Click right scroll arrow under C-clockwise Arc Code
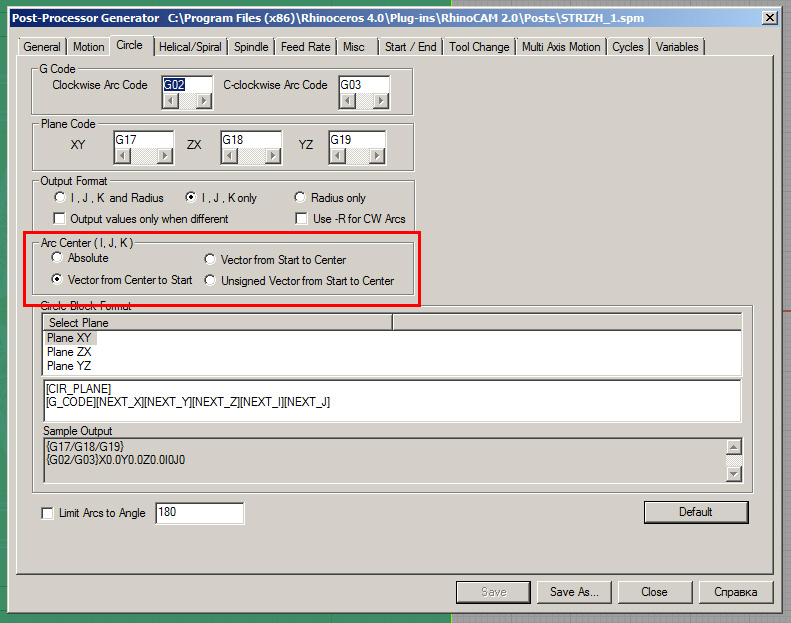Screen dimensions: 791x623 pos(380,101)
